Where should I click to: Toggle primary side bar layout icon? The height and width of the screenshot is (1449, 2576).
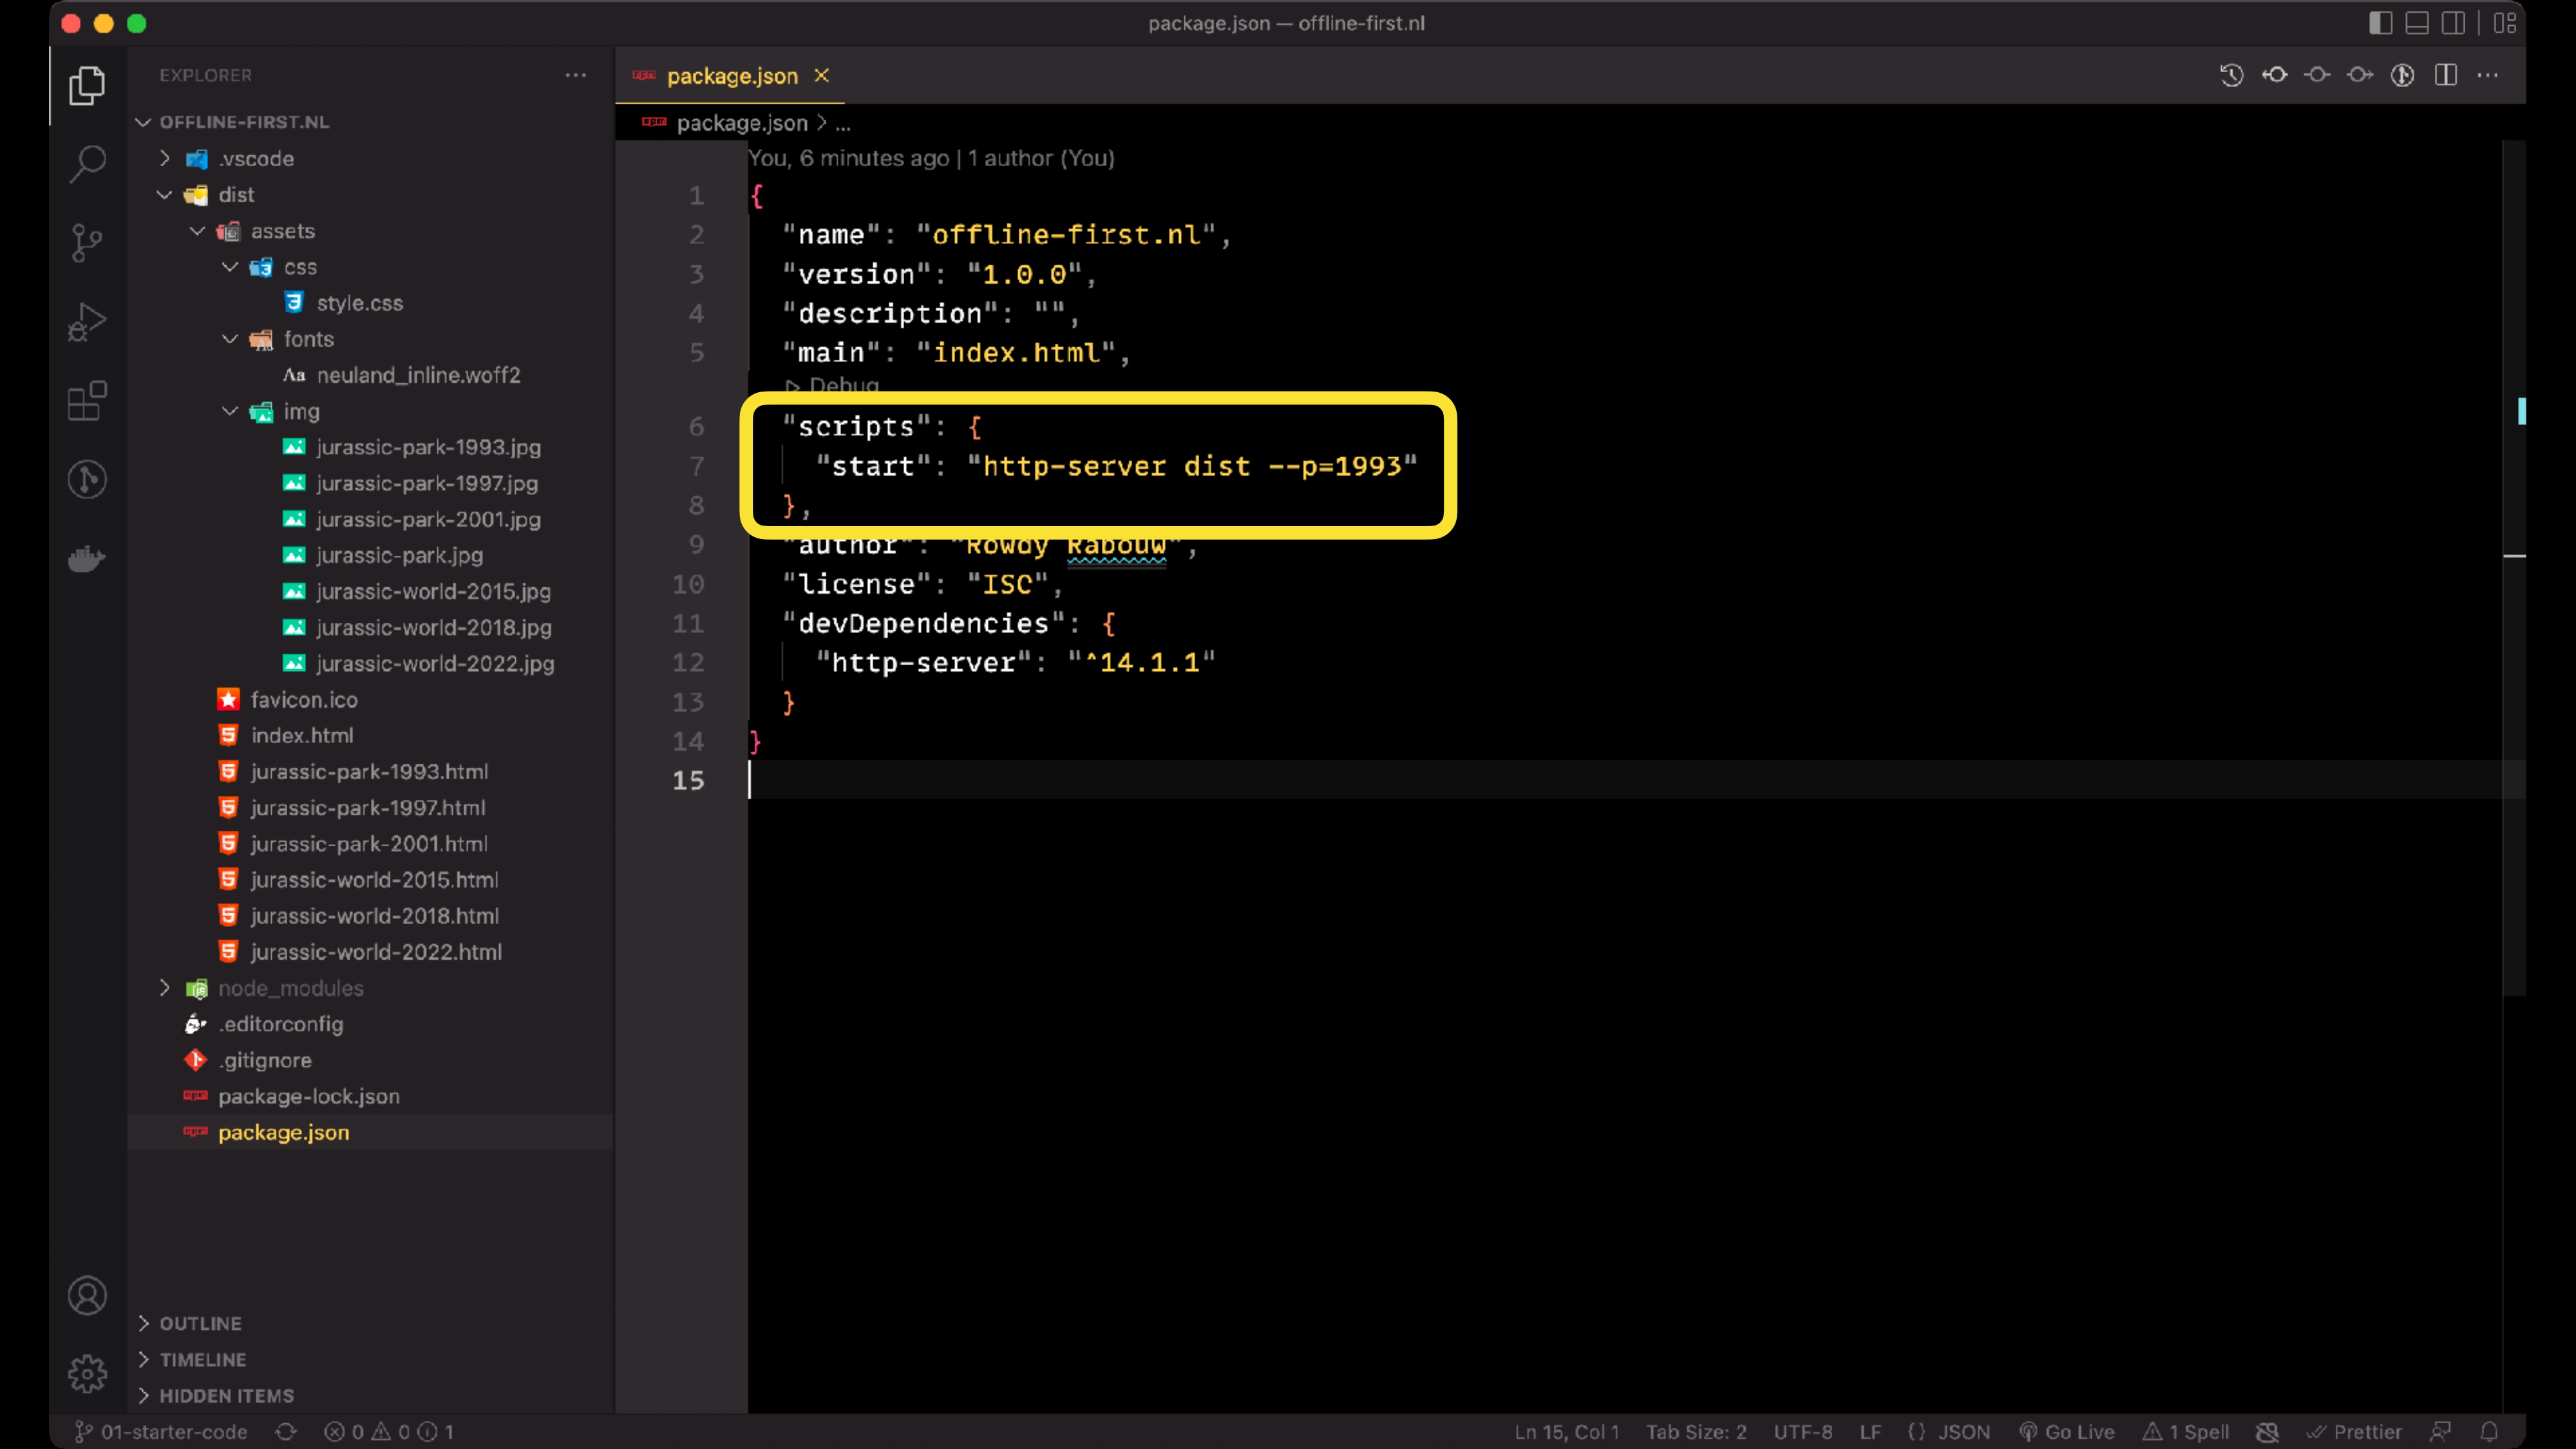[2380, 23]
